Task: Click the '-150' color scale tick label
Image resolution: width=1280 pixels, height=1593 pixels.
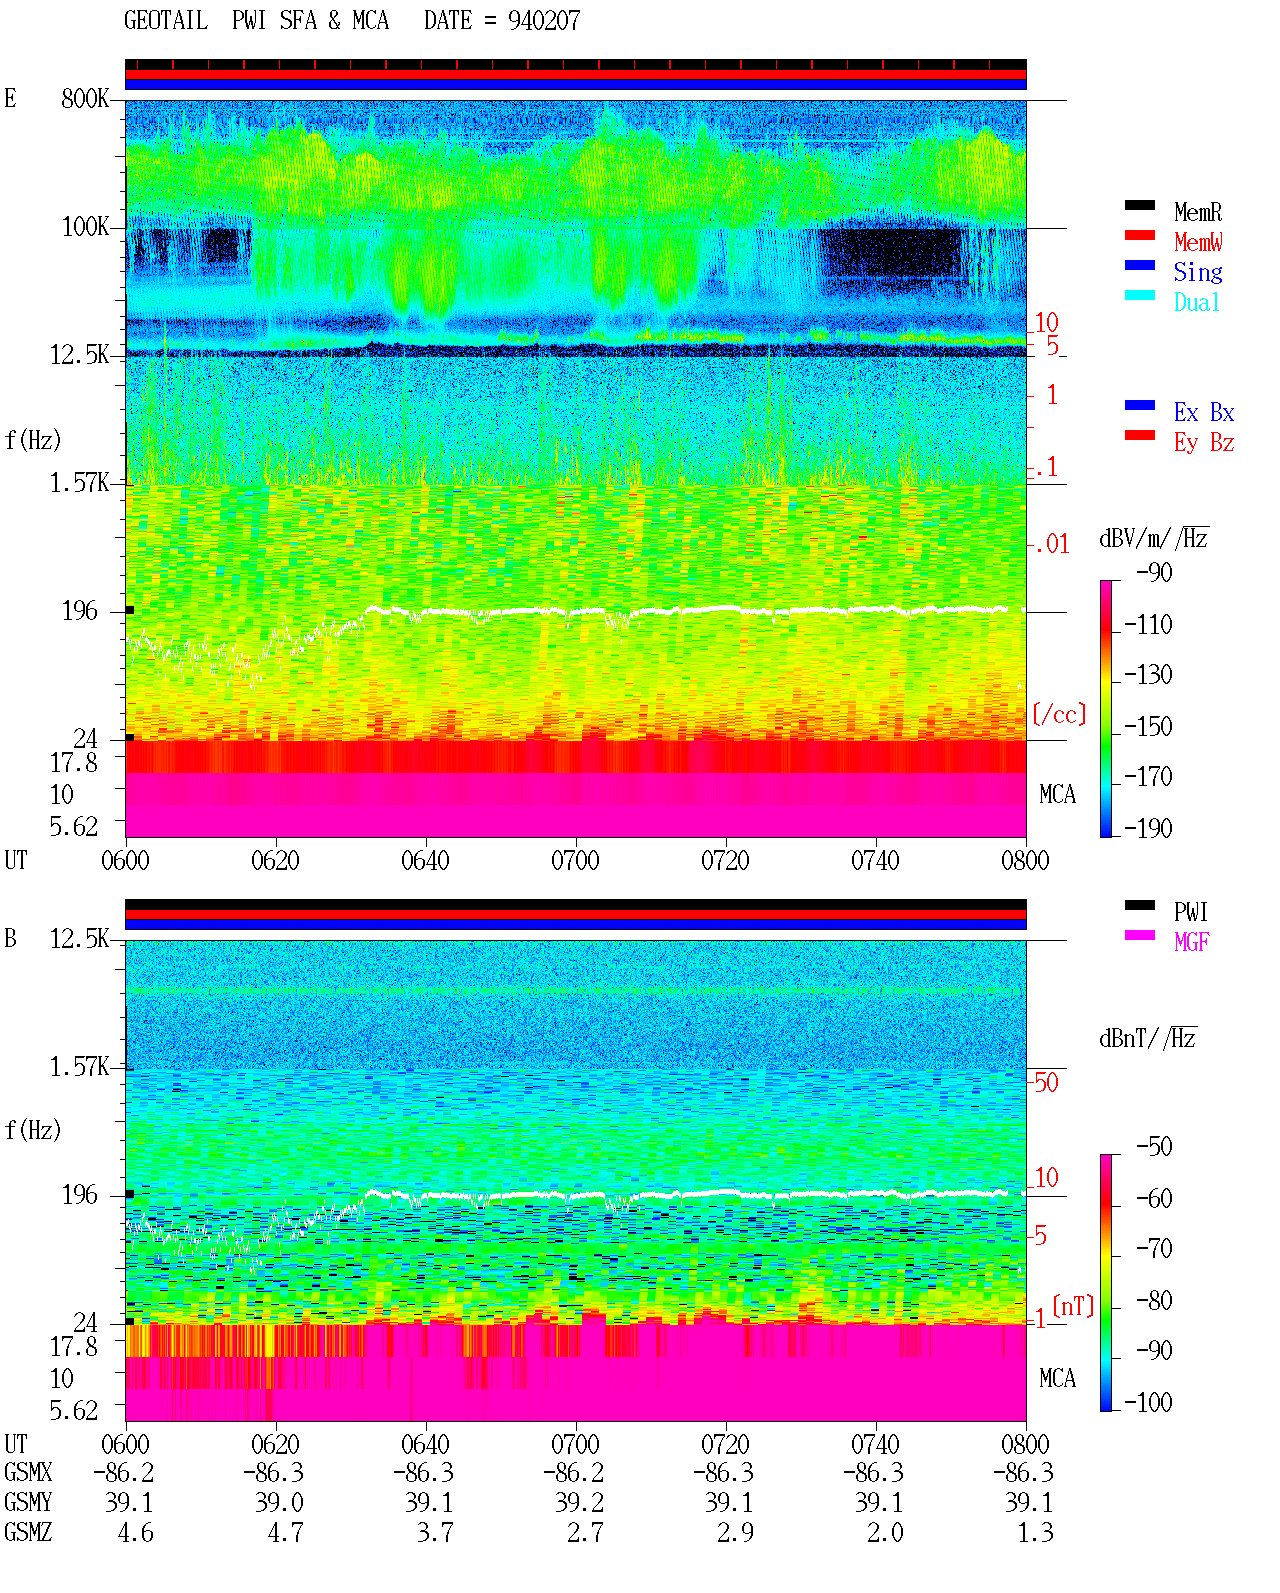Action: tap(1148, 726)
